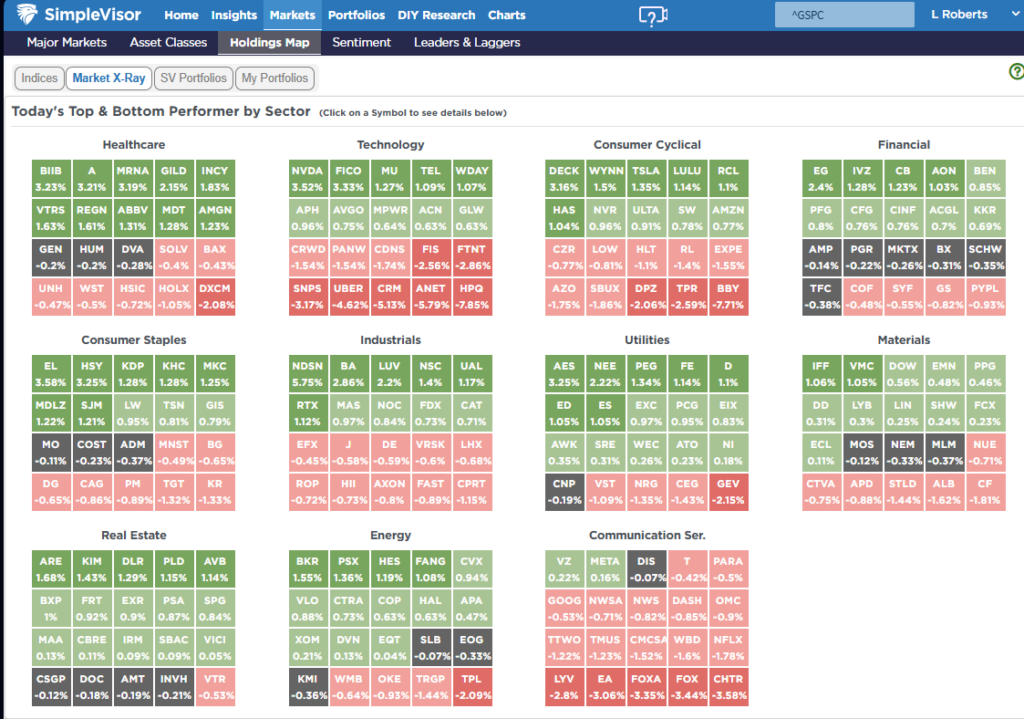Select the PYPL -0.93% tile

985,296
